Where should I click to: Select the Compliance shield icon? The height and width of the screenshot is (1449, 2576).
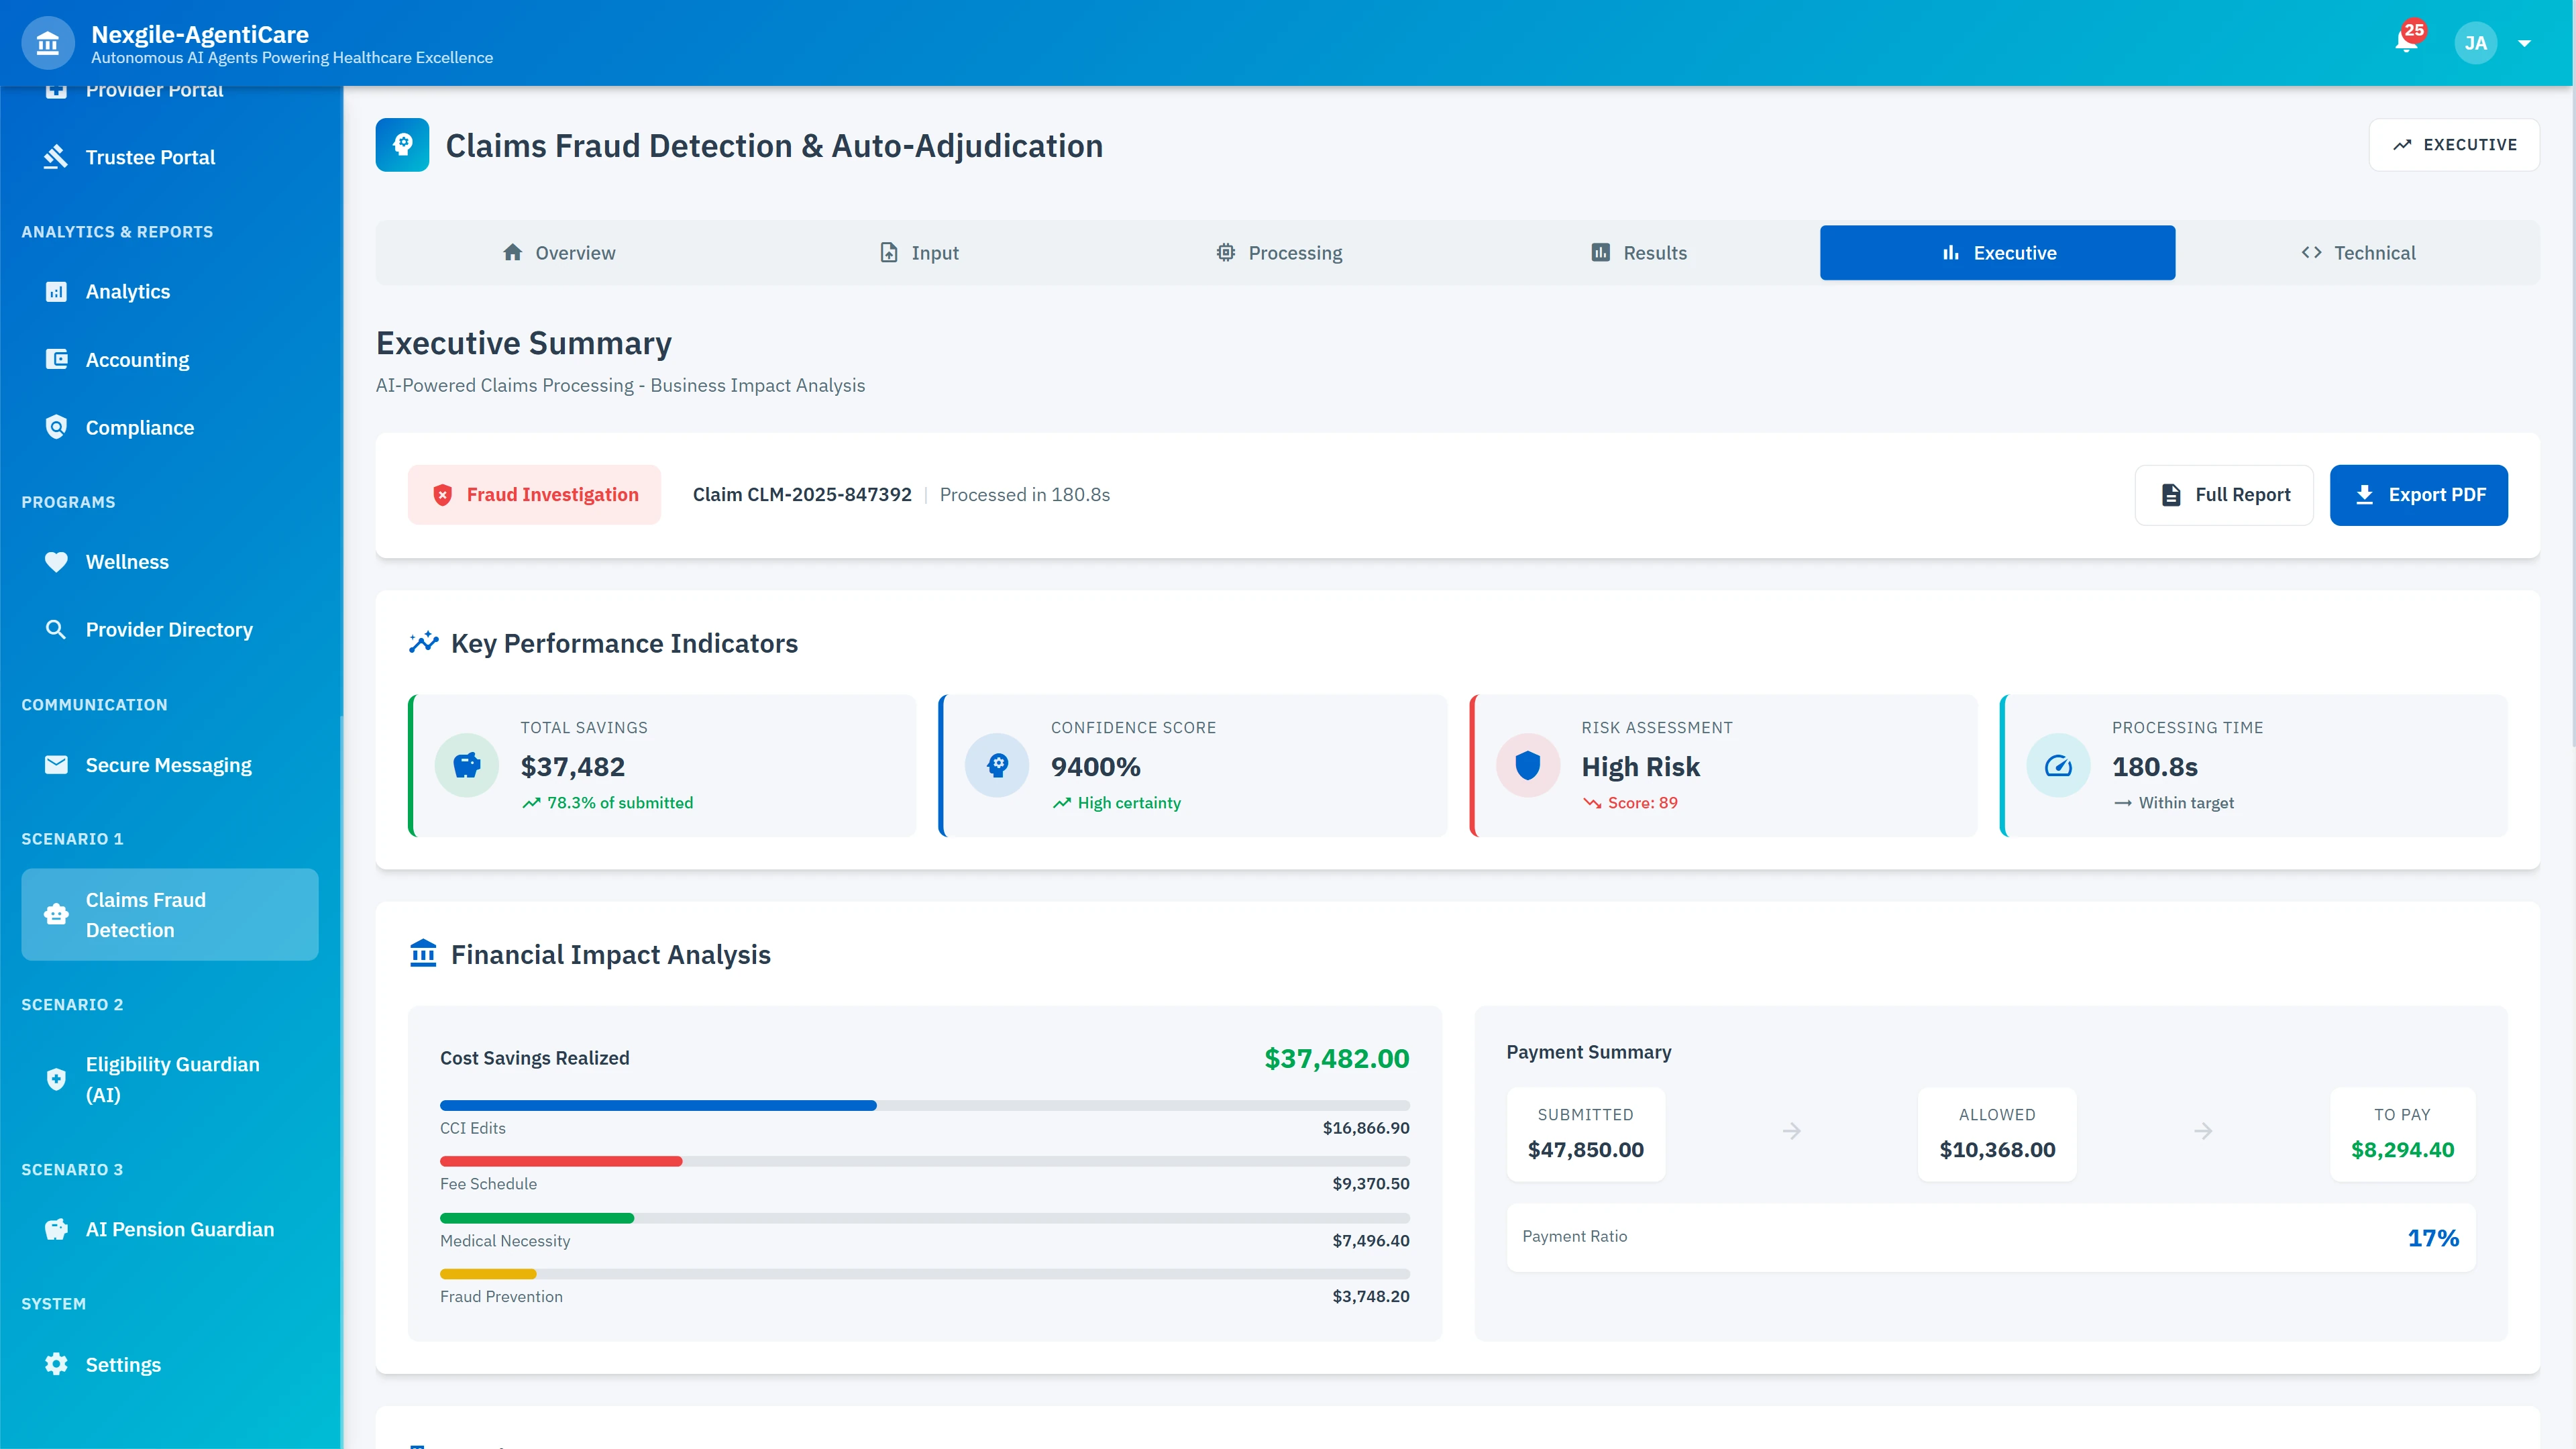(56, 427)
